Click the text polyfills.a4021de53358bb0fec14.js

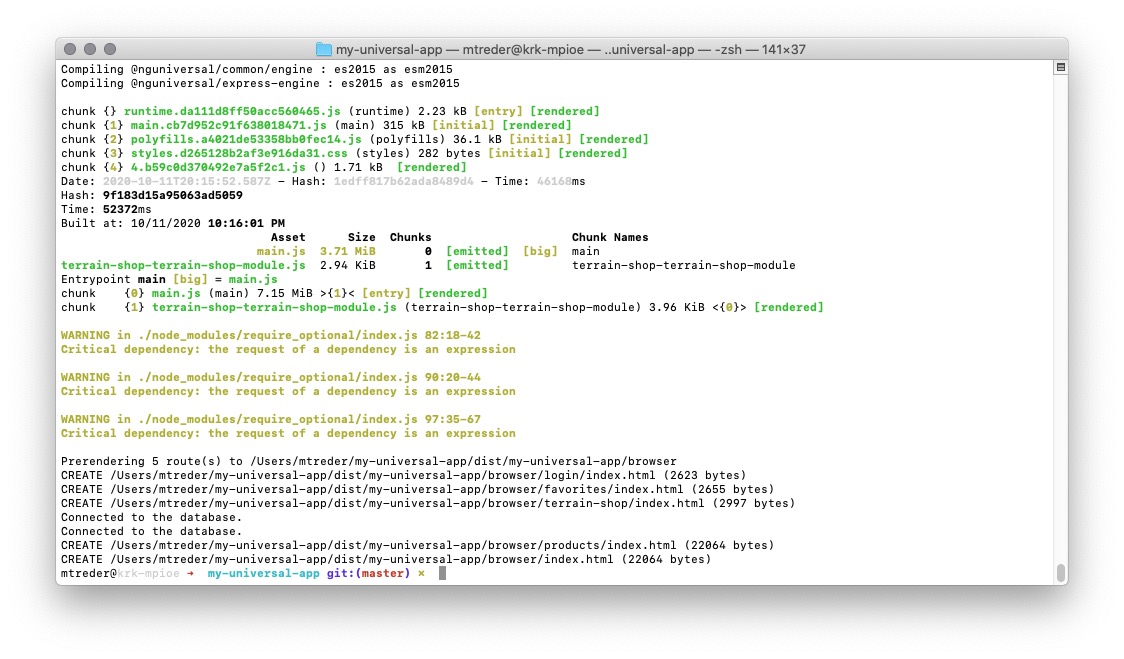pyautogui.click(x=246, y=139)
